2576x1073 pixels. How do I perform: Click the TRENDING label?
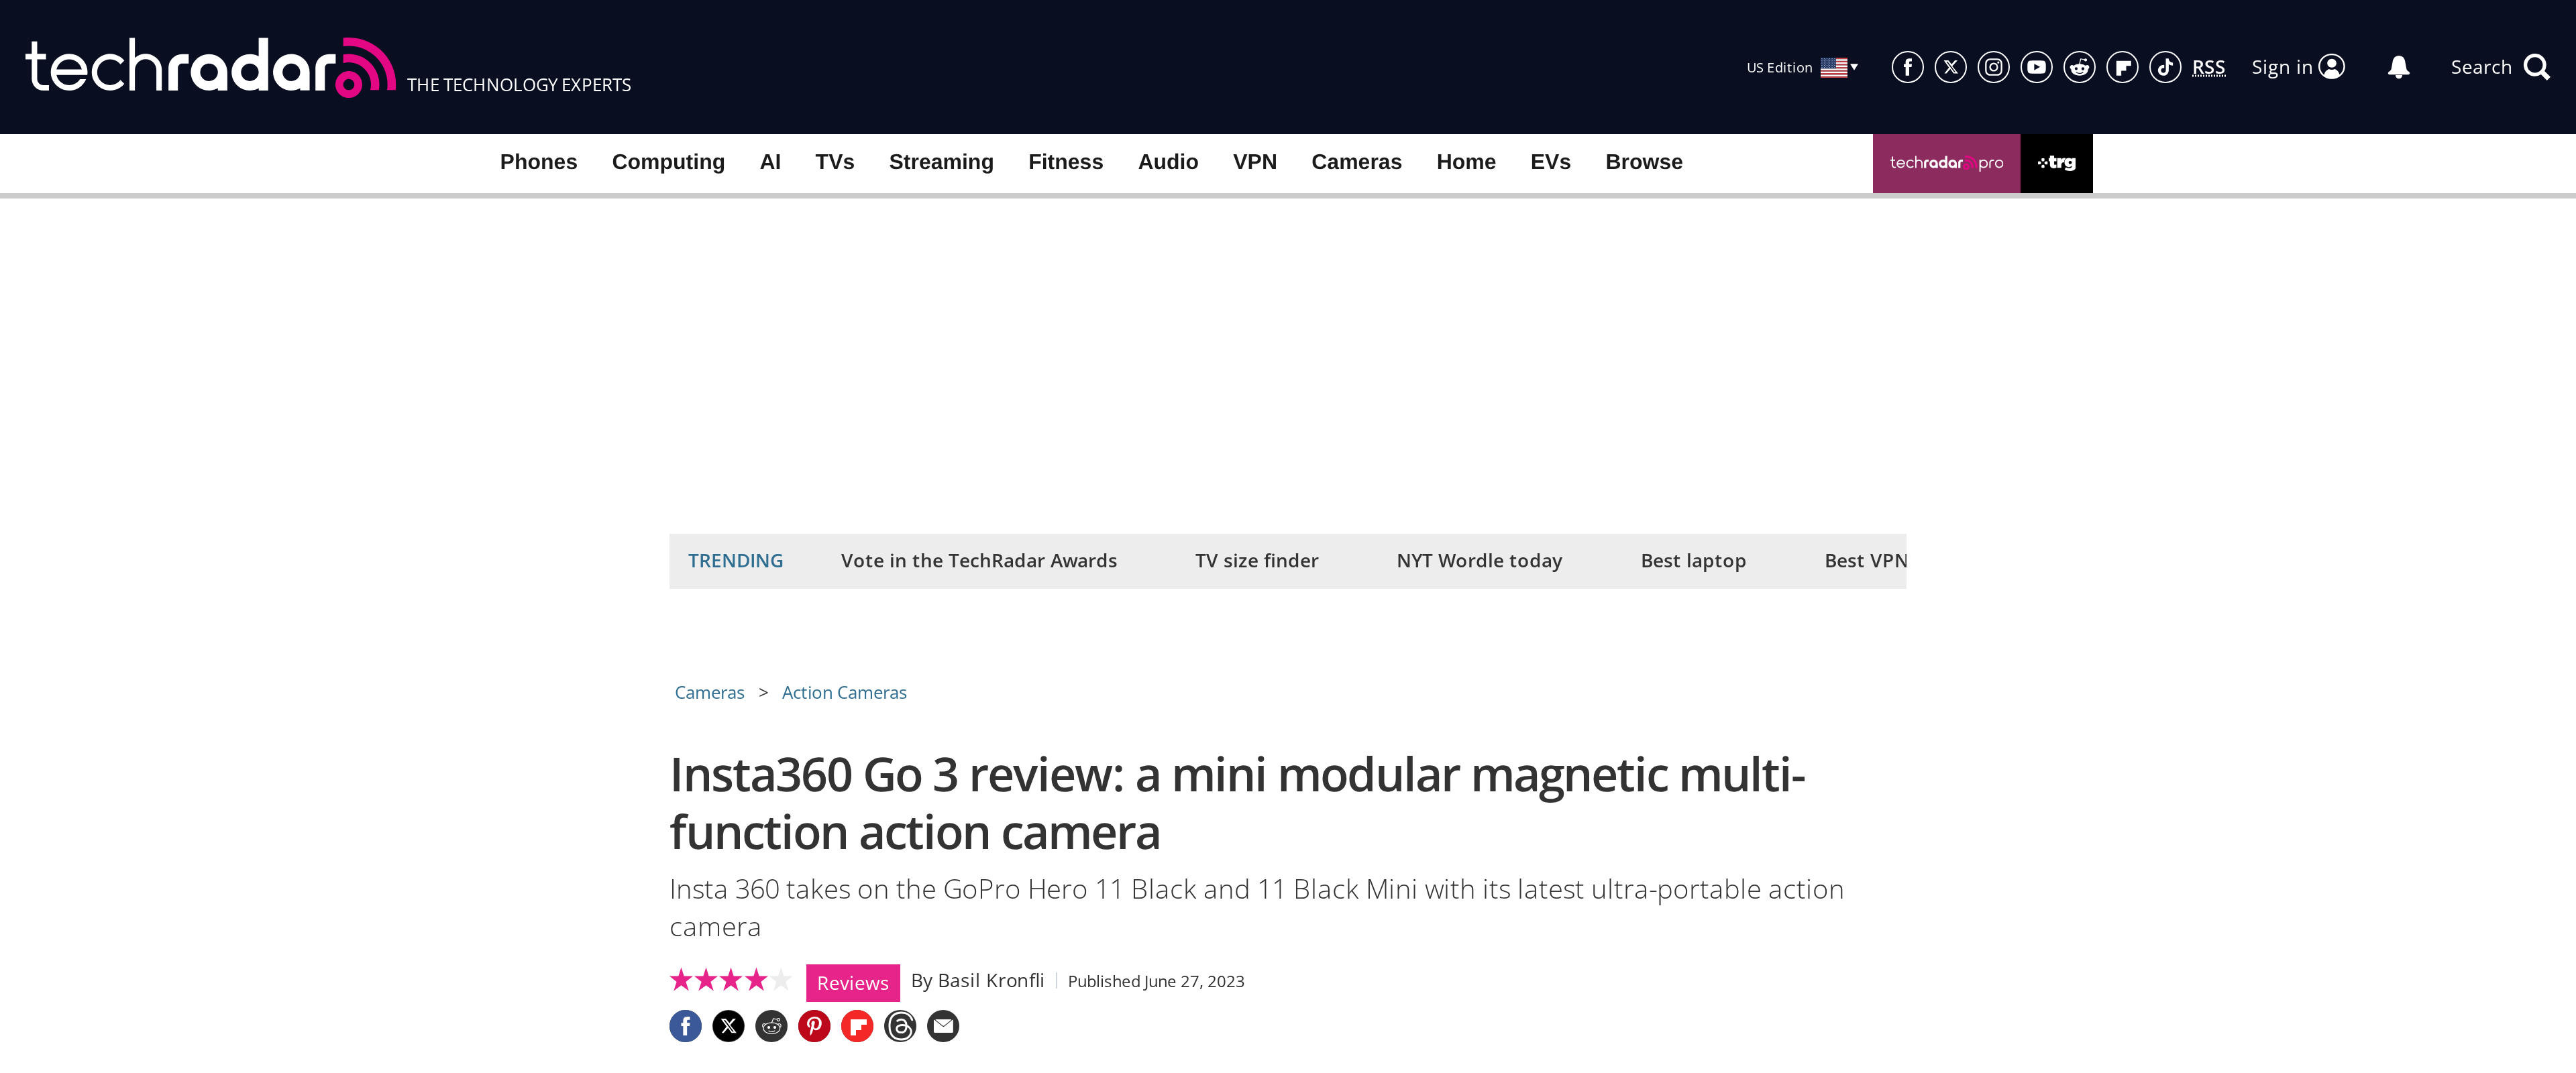pyautogui.click(x=735, y=561)
